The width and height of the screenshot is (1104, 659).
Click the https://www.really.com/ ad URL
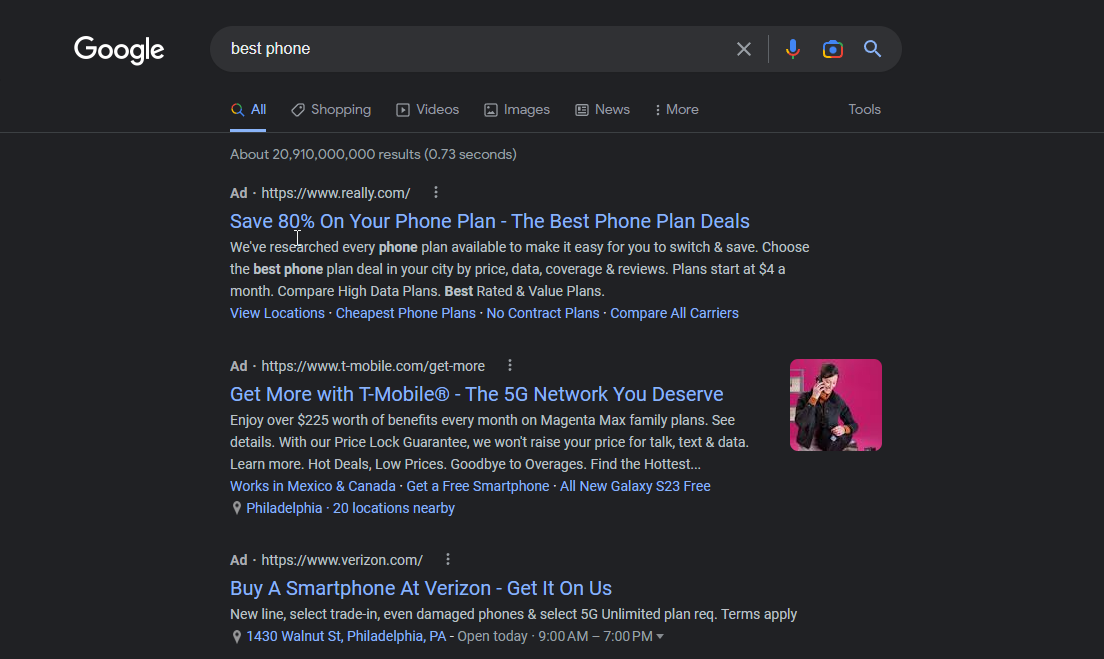coord(336,193)
